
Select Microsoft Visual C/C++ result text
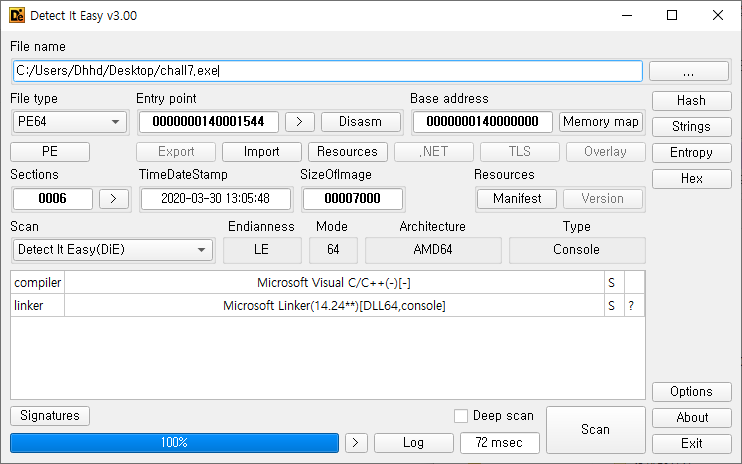[334, 283]
